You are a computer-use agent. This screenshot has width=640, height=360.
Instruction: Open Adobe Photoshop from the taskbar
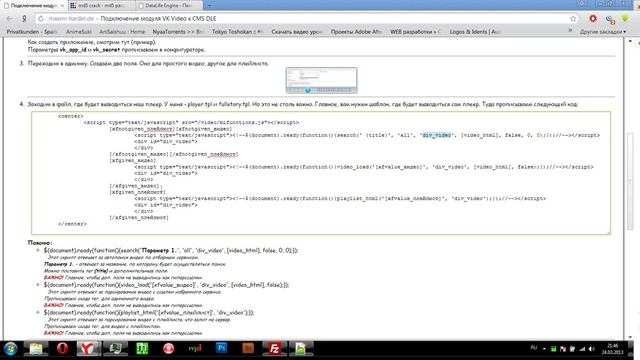(x=222, y=349)
